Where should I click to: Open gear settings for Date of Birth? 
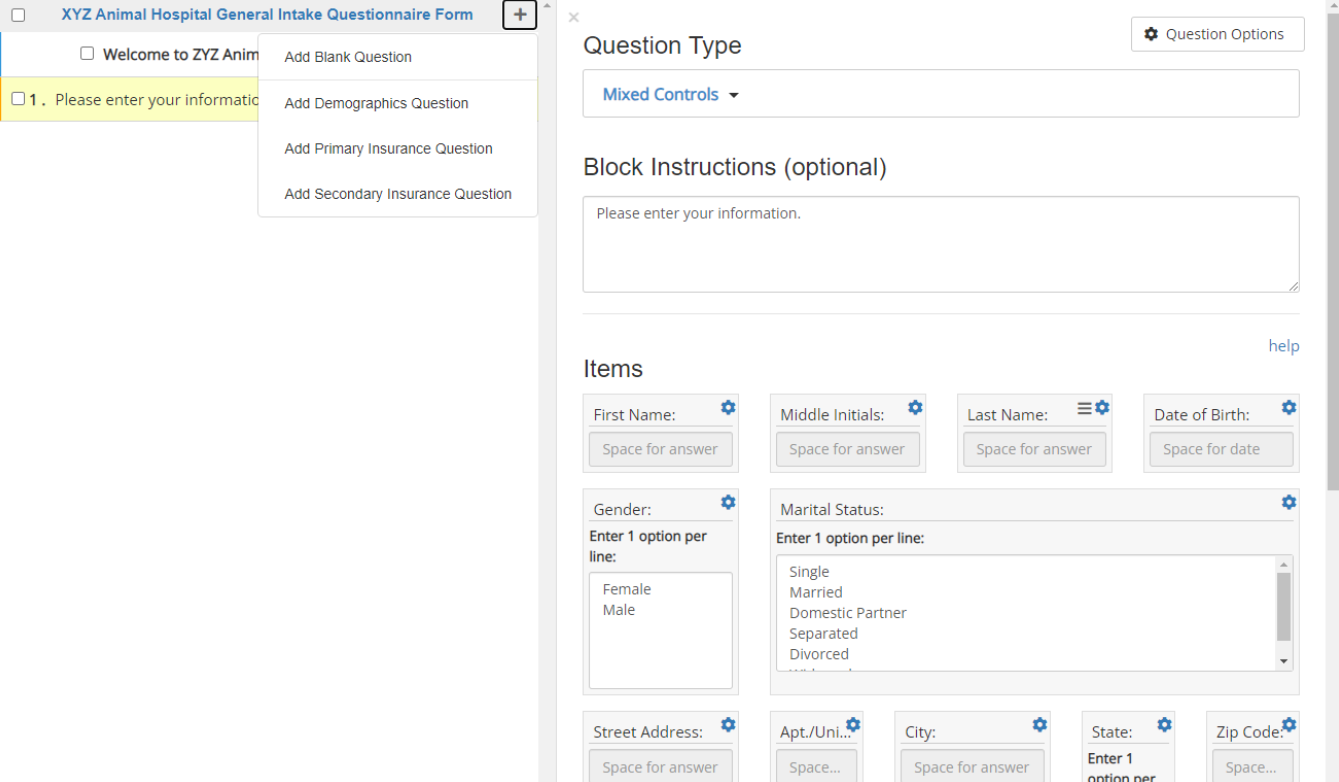tap(1289, 408)
